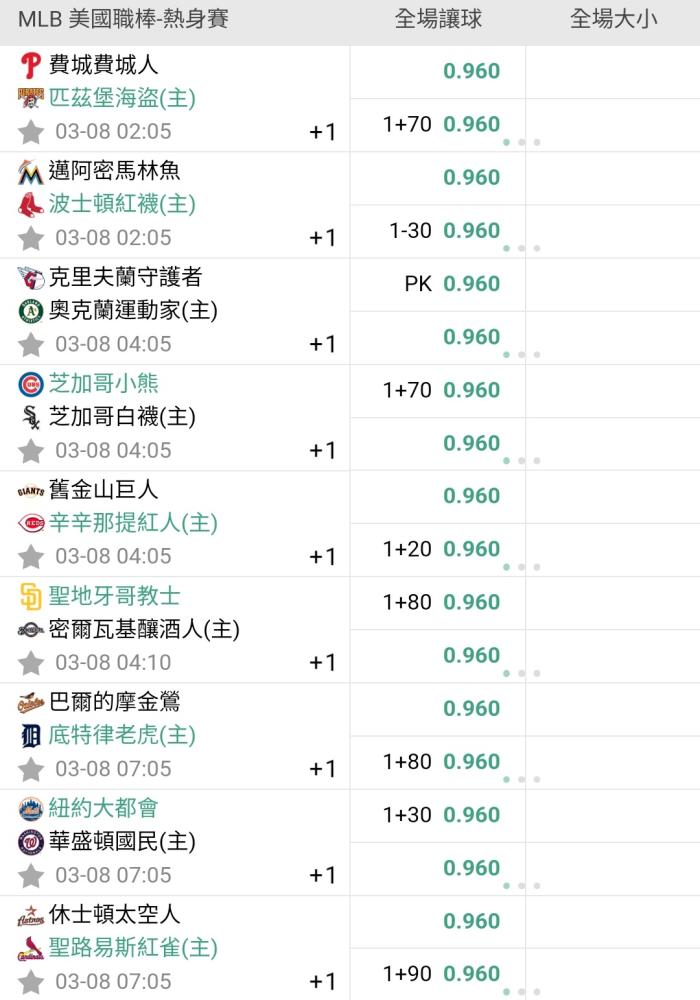Click the Detroit Tigers team logo
The image size is (700, 1000).
(30, 736)
